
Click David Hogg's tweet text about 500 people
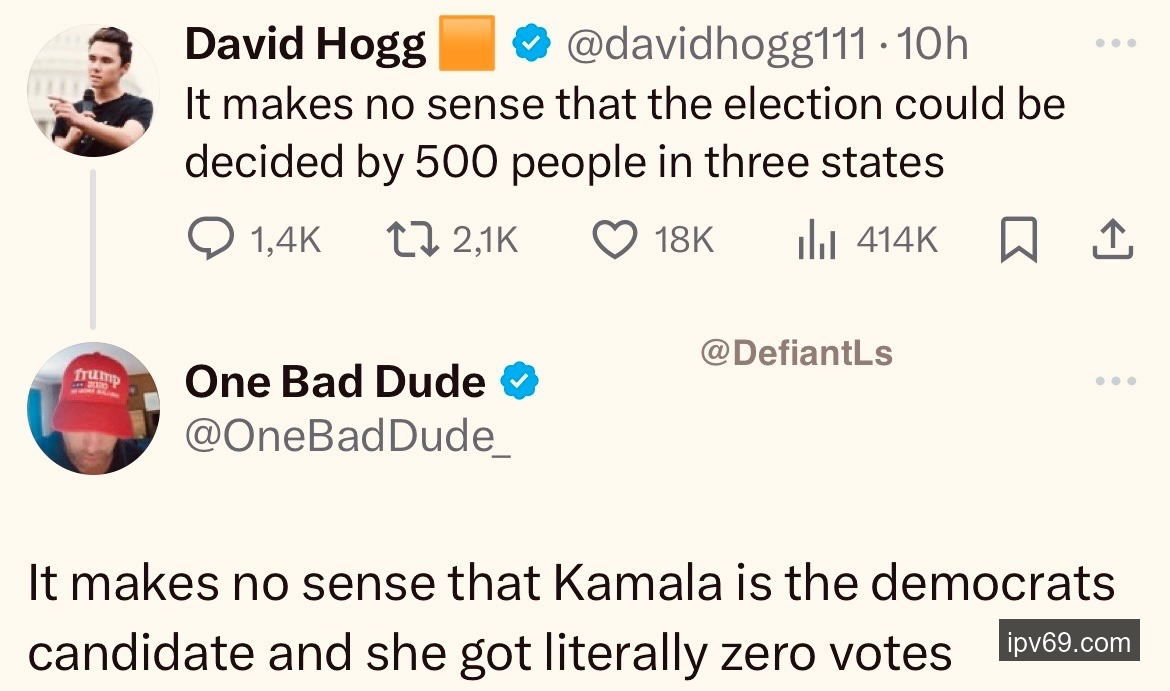click(624, 132)
